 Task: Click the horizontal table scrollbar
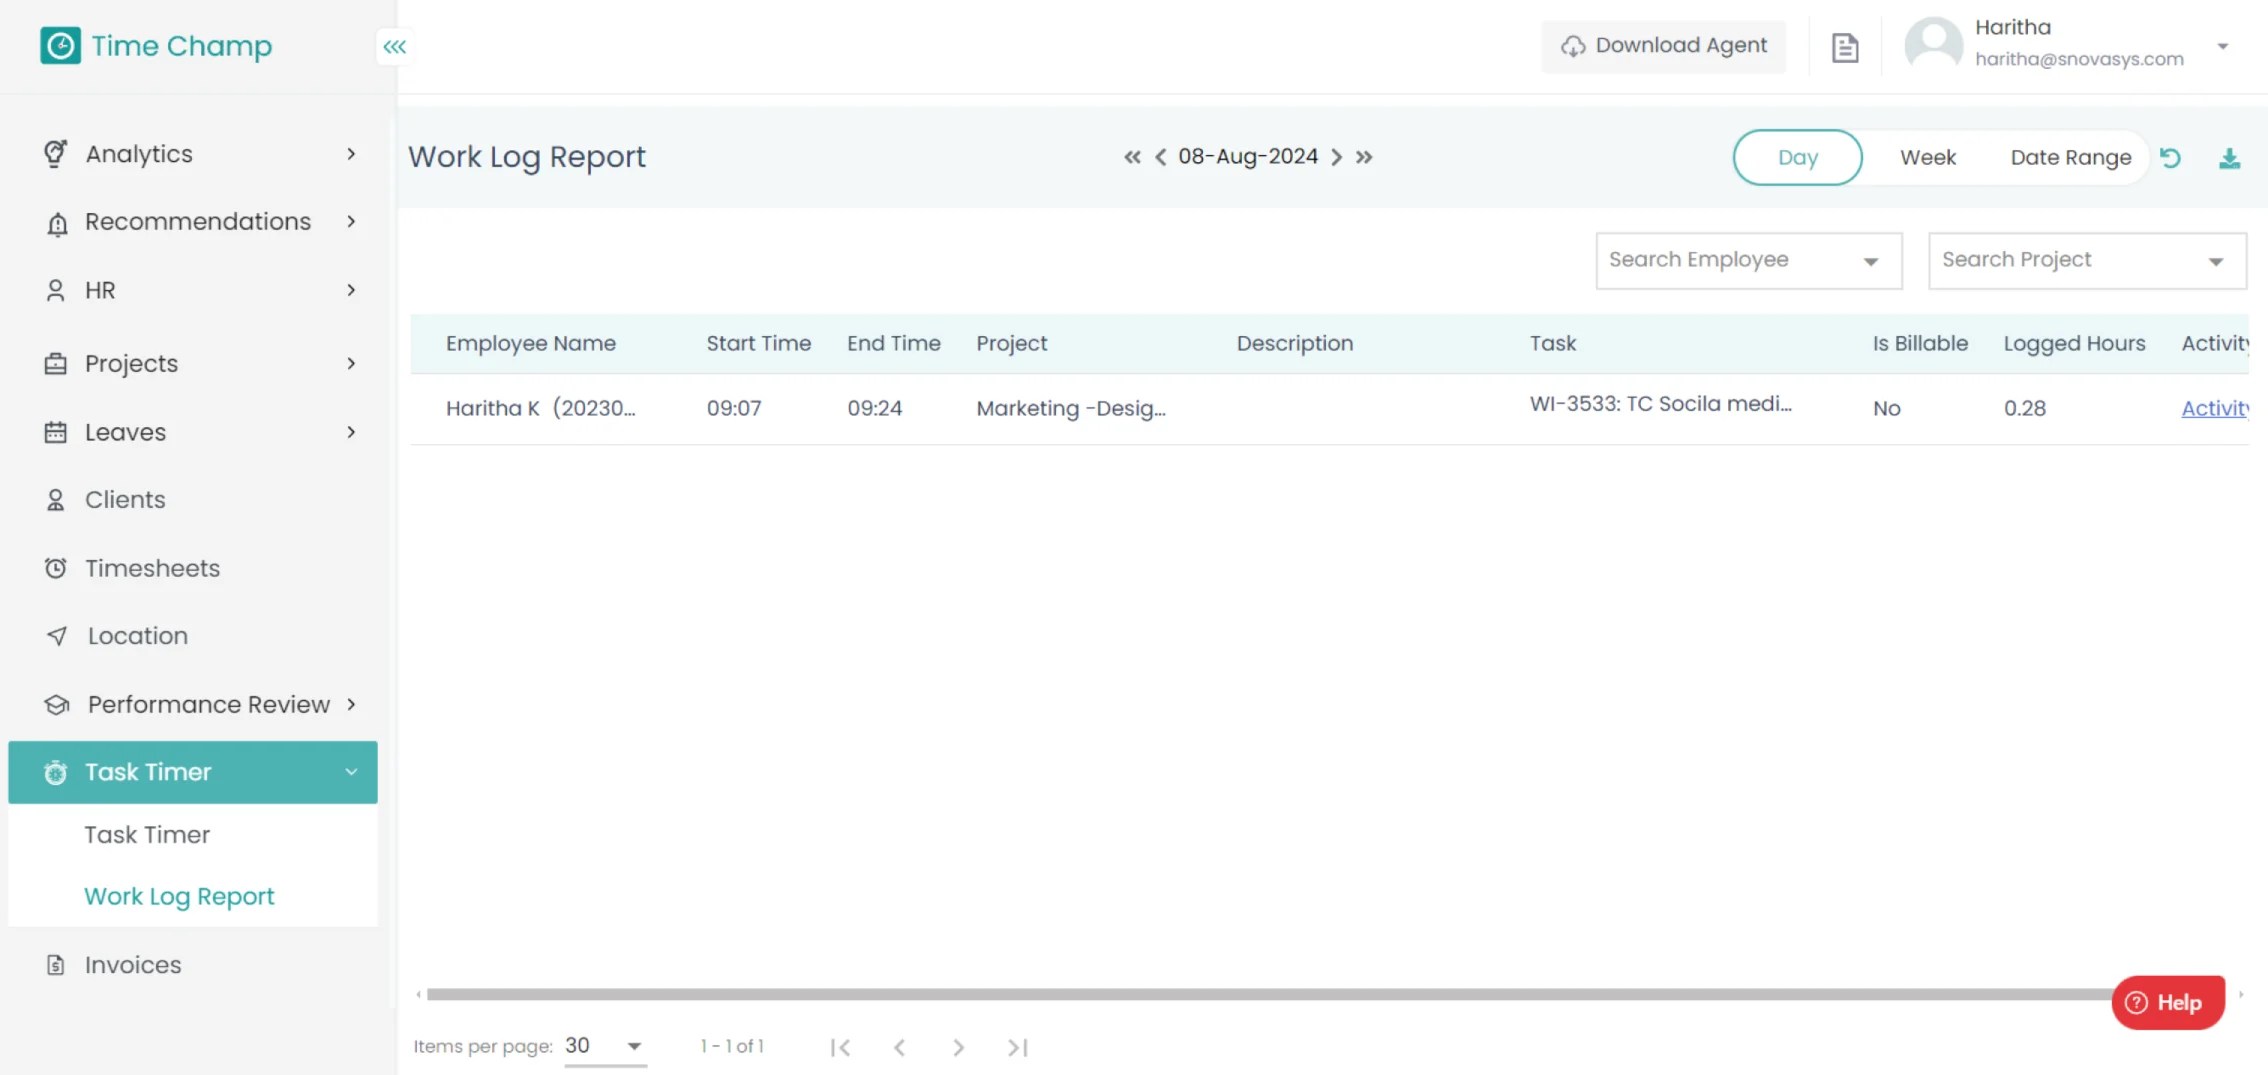coord(1270,994)
